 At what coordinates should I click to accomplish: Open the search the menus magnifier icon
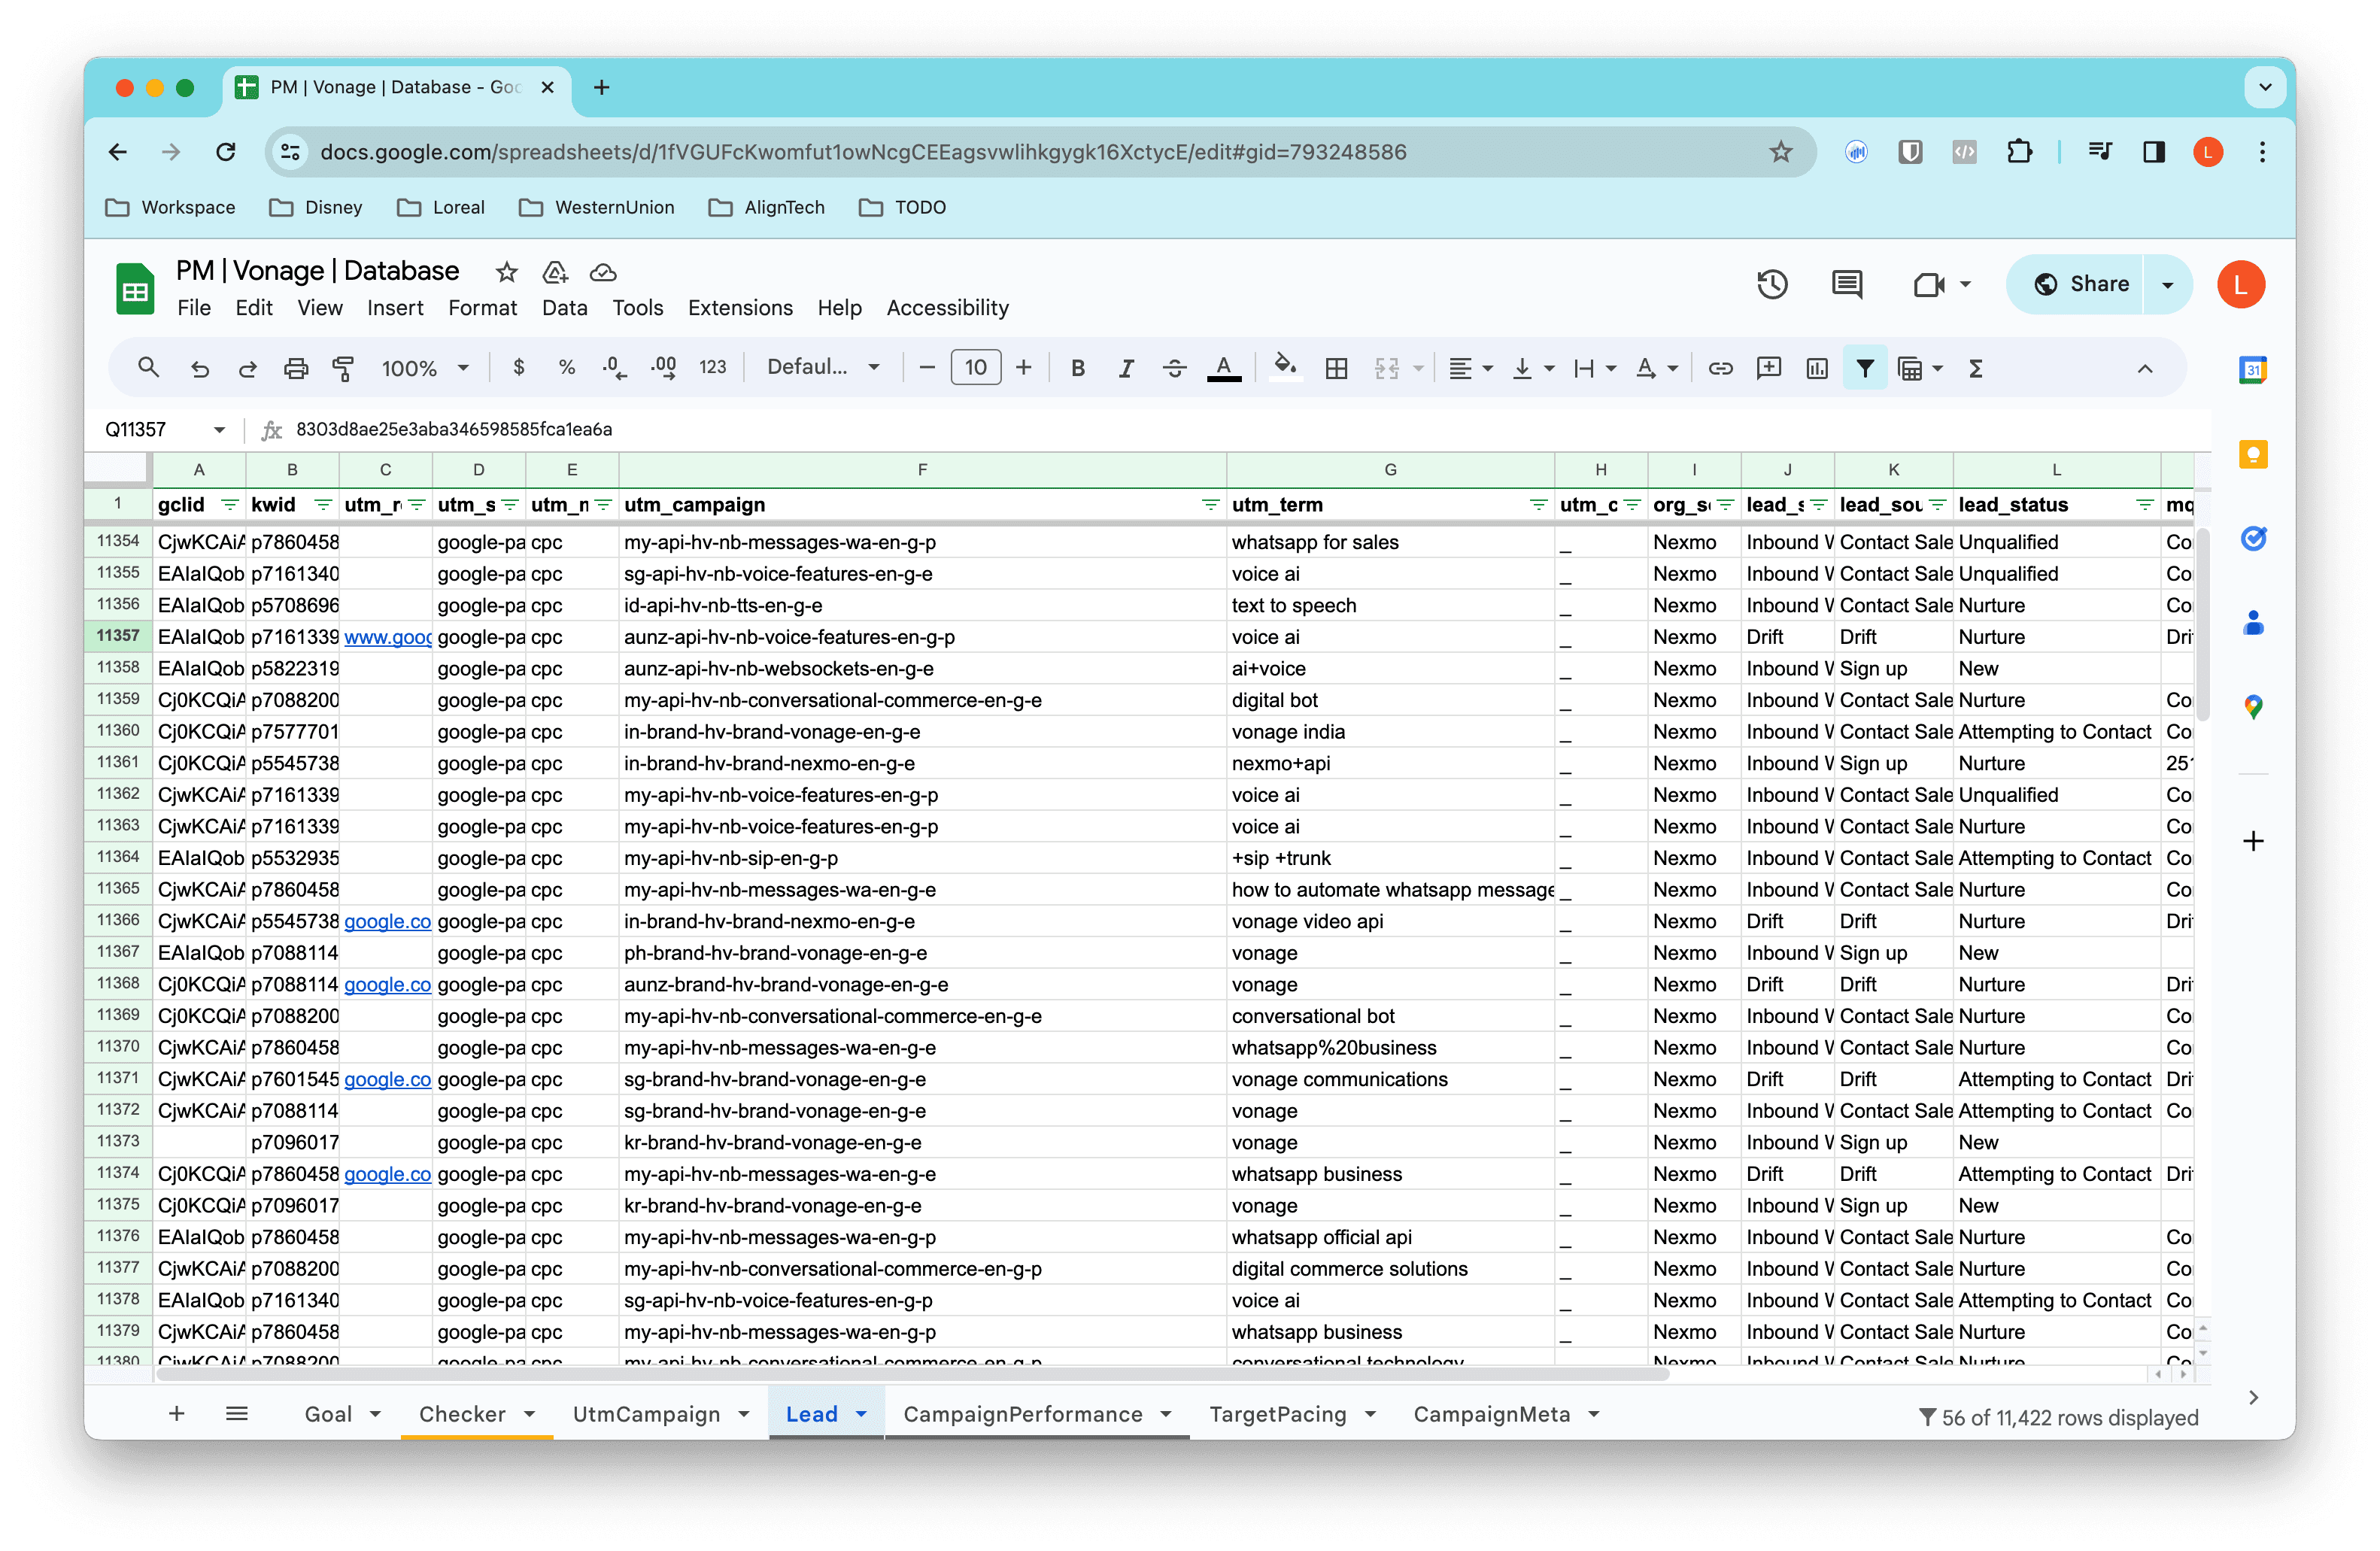148,368
